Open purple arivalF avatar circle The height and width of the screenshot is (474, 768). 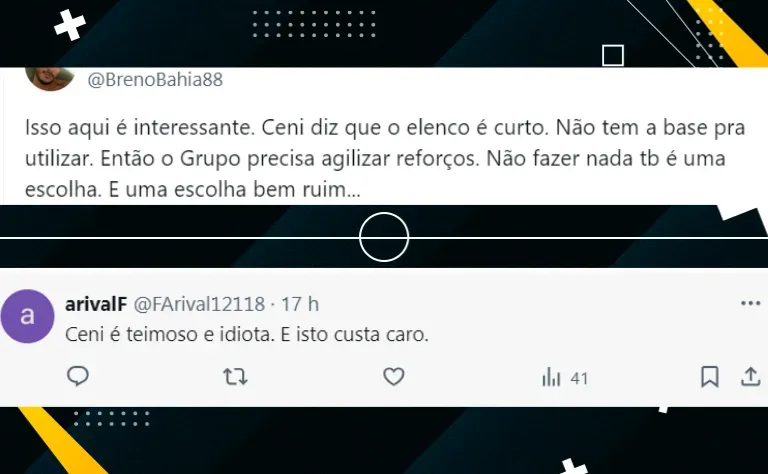coord(27,316)
